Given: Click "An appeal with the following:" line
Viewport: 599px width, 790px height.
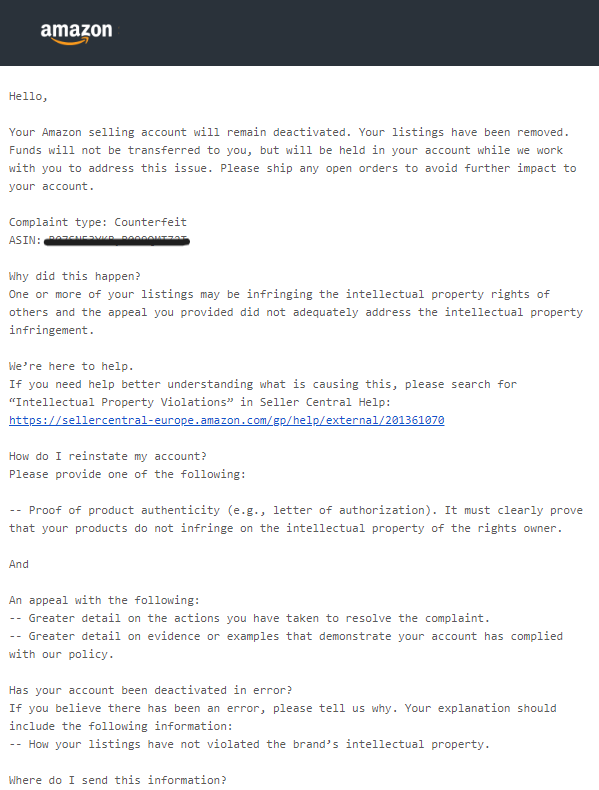Looking at the screenshot, I should [104, 601].
